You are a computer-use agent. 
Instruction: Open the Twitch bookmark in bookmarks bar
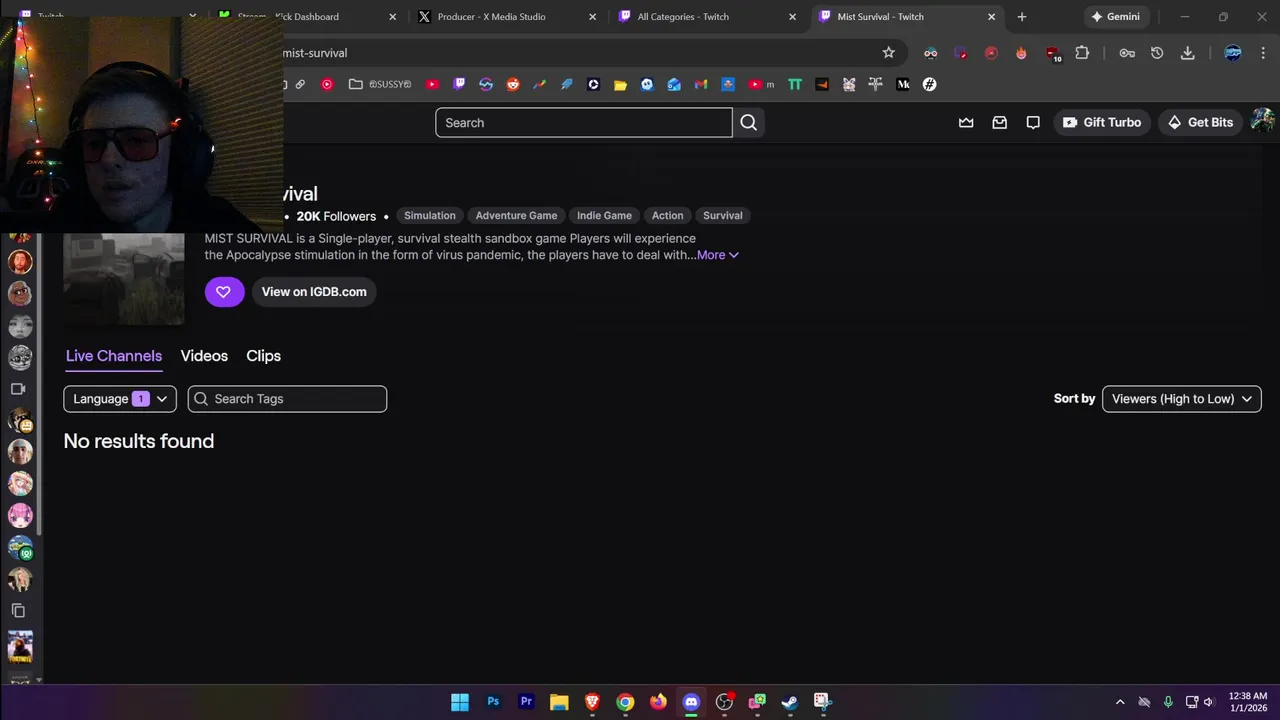[x=459, y=85]
